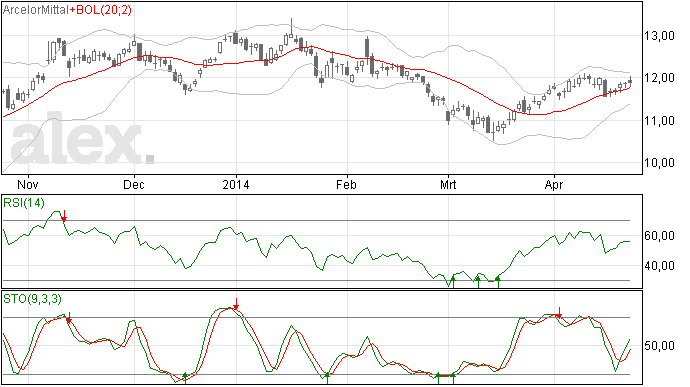Click the red stochastic sell arrow in April
The width and height of the screenshot is (690, 387).
tap(559, 313)
